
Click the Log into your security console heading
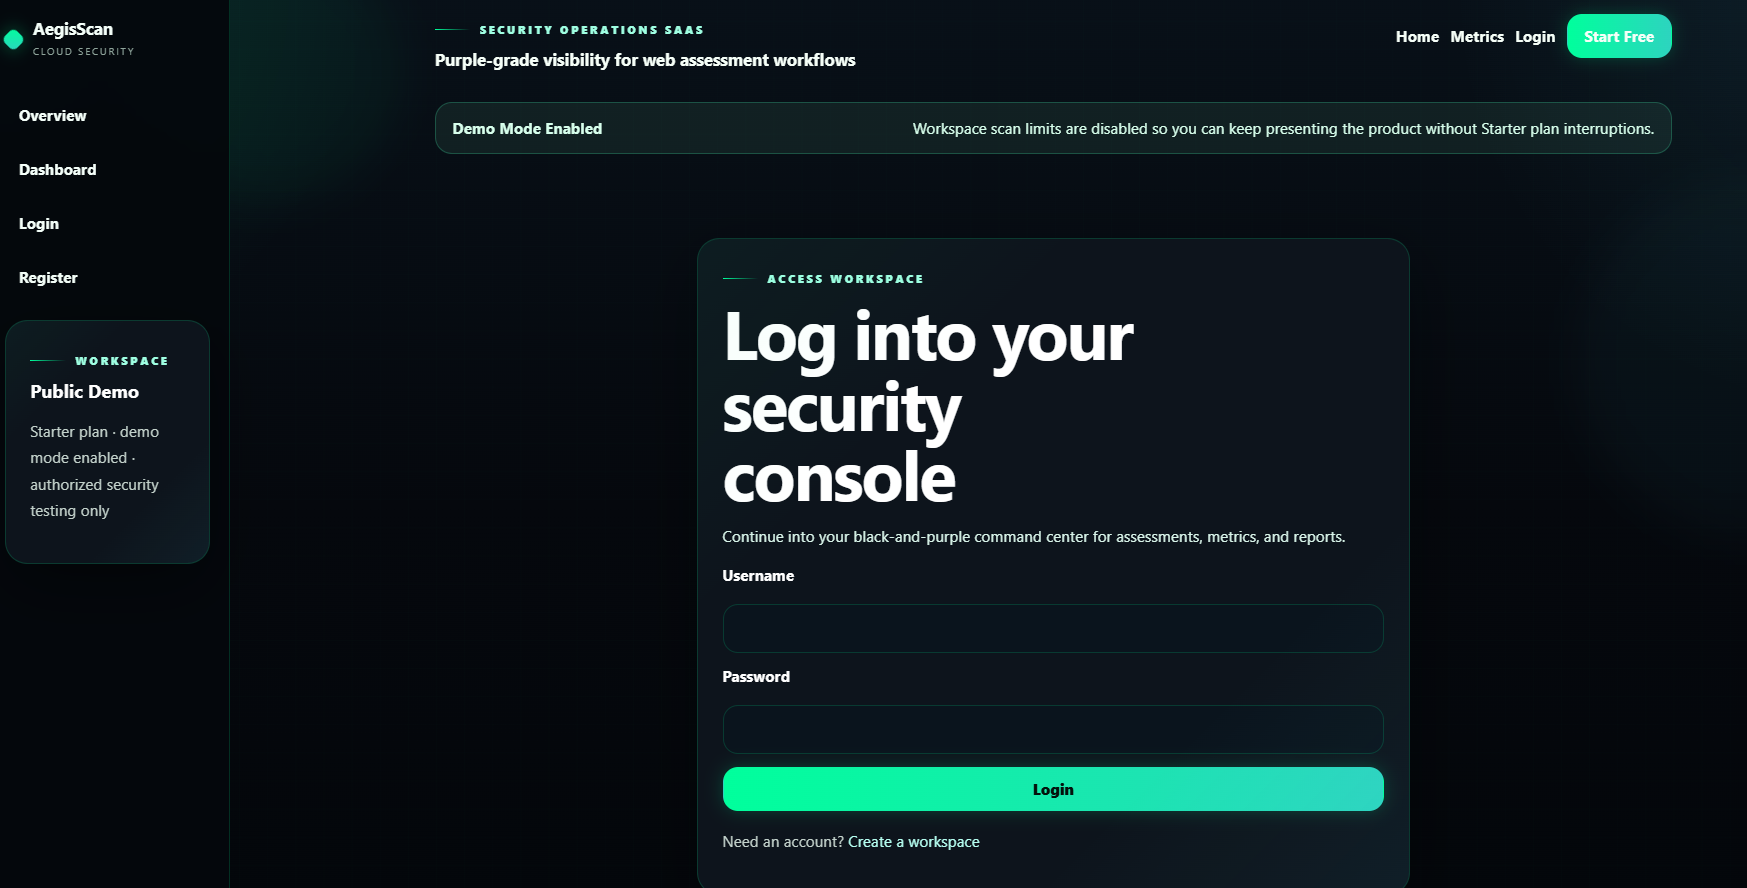point(927,407)
